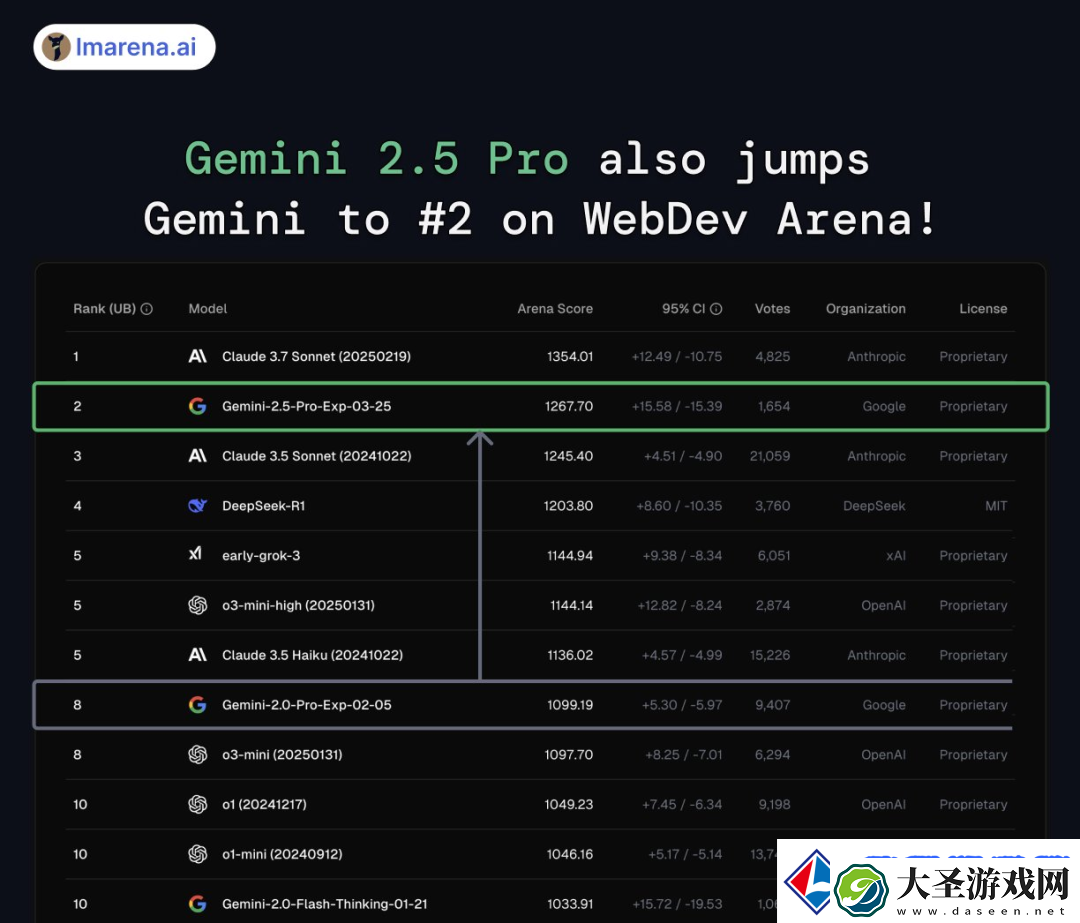Sort by the Organization column header
The width and height of the screenshot is (1080, 923).
click(866, 309)
